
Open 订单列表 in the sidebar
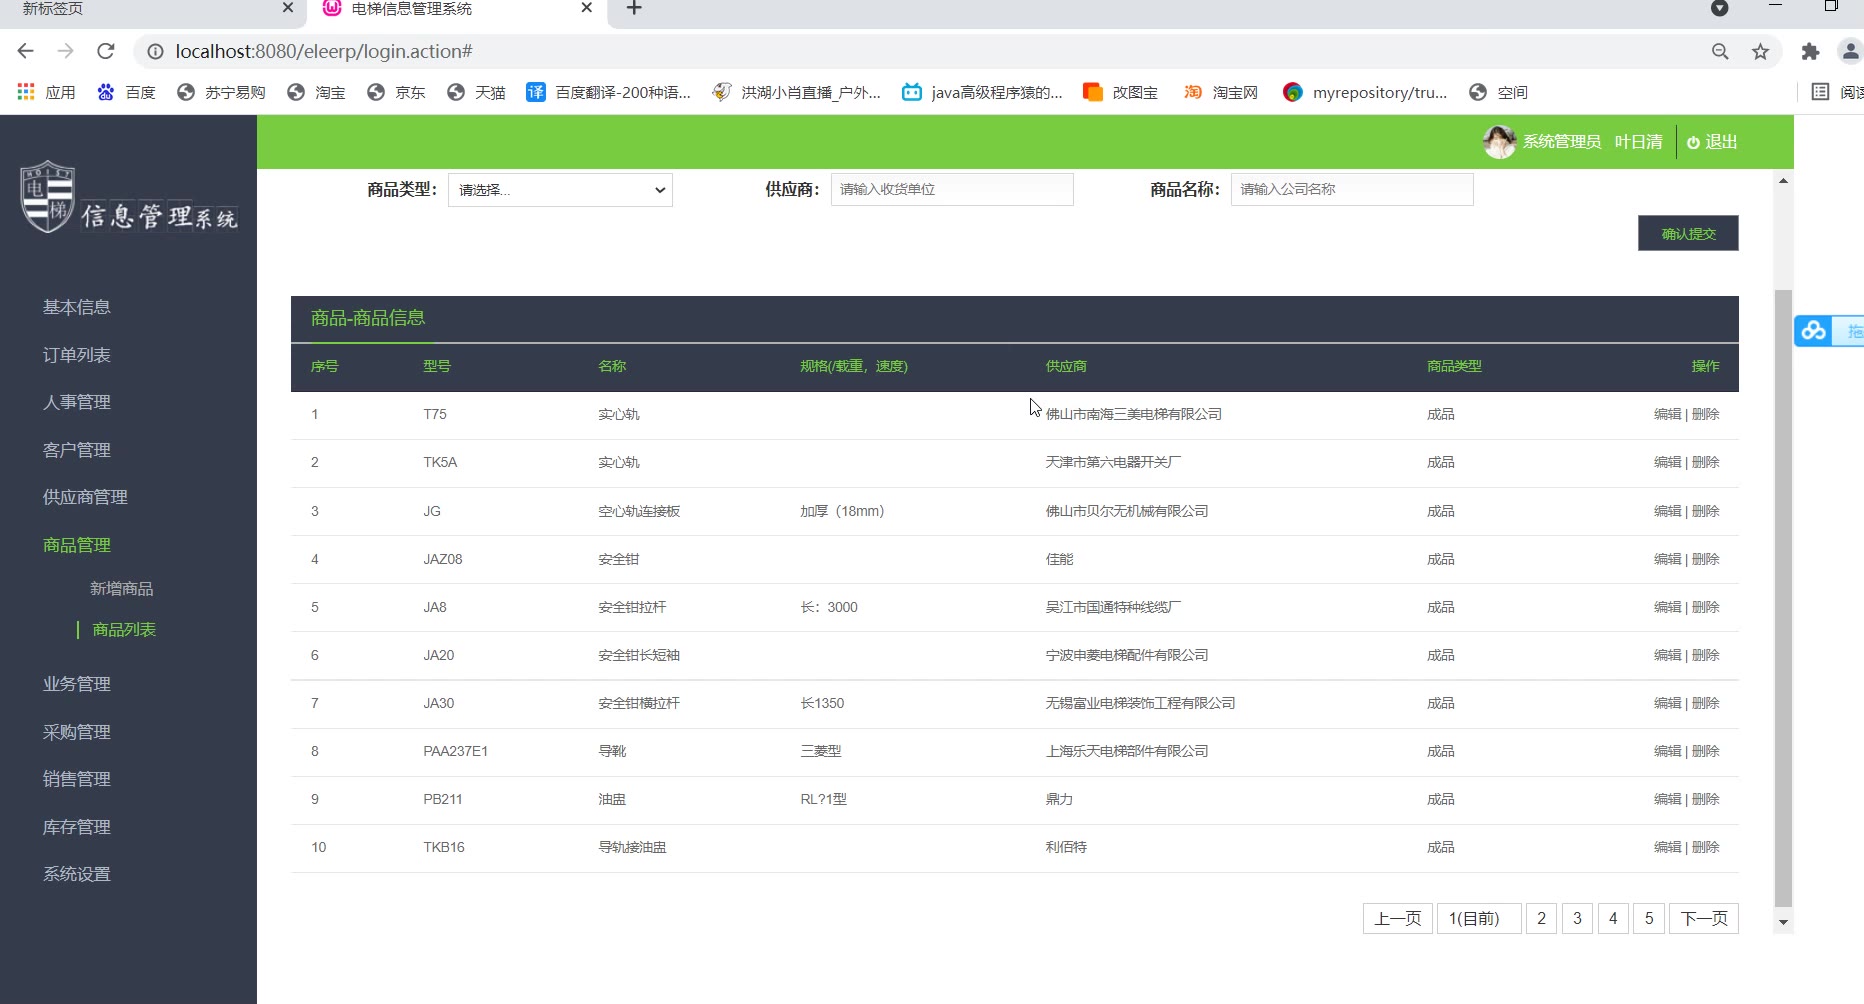[77, 355]
